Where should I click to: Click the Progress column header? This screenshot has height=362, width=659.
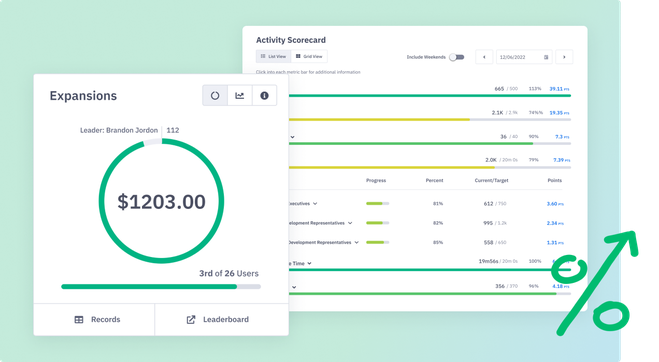pyautogui.click(x=376, y=180)
